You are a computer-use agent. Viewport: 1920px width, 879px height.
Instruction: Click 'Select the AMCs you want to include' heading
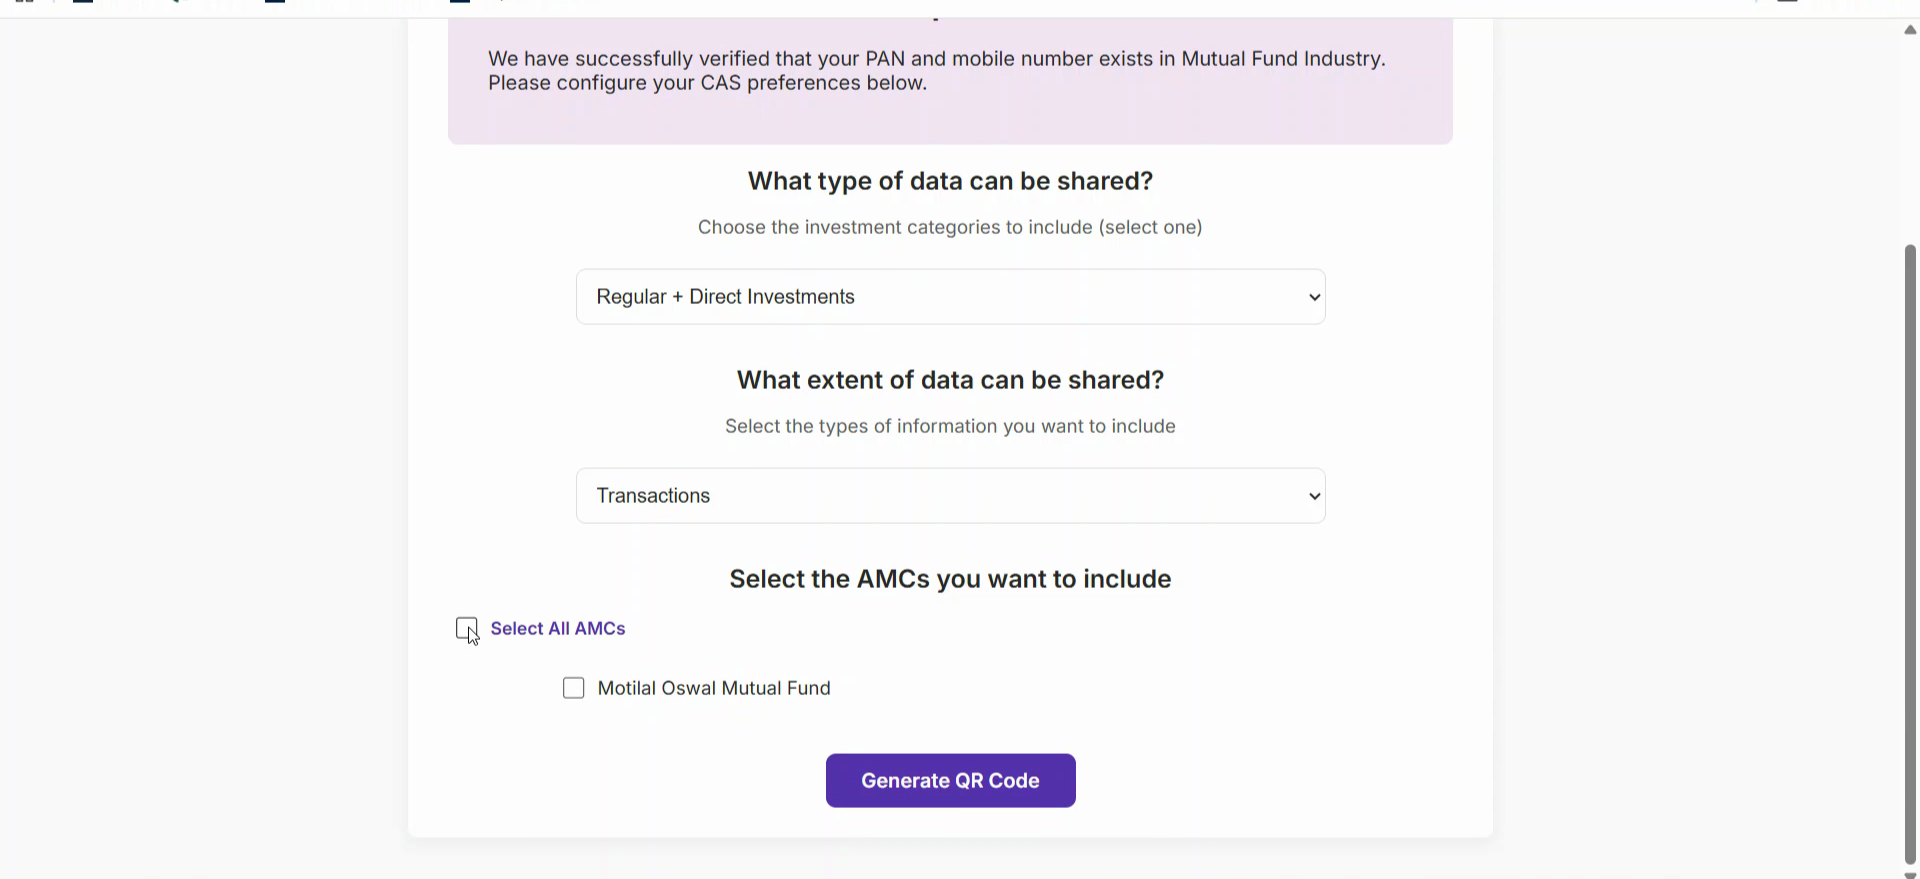click(x=950, y=579)
